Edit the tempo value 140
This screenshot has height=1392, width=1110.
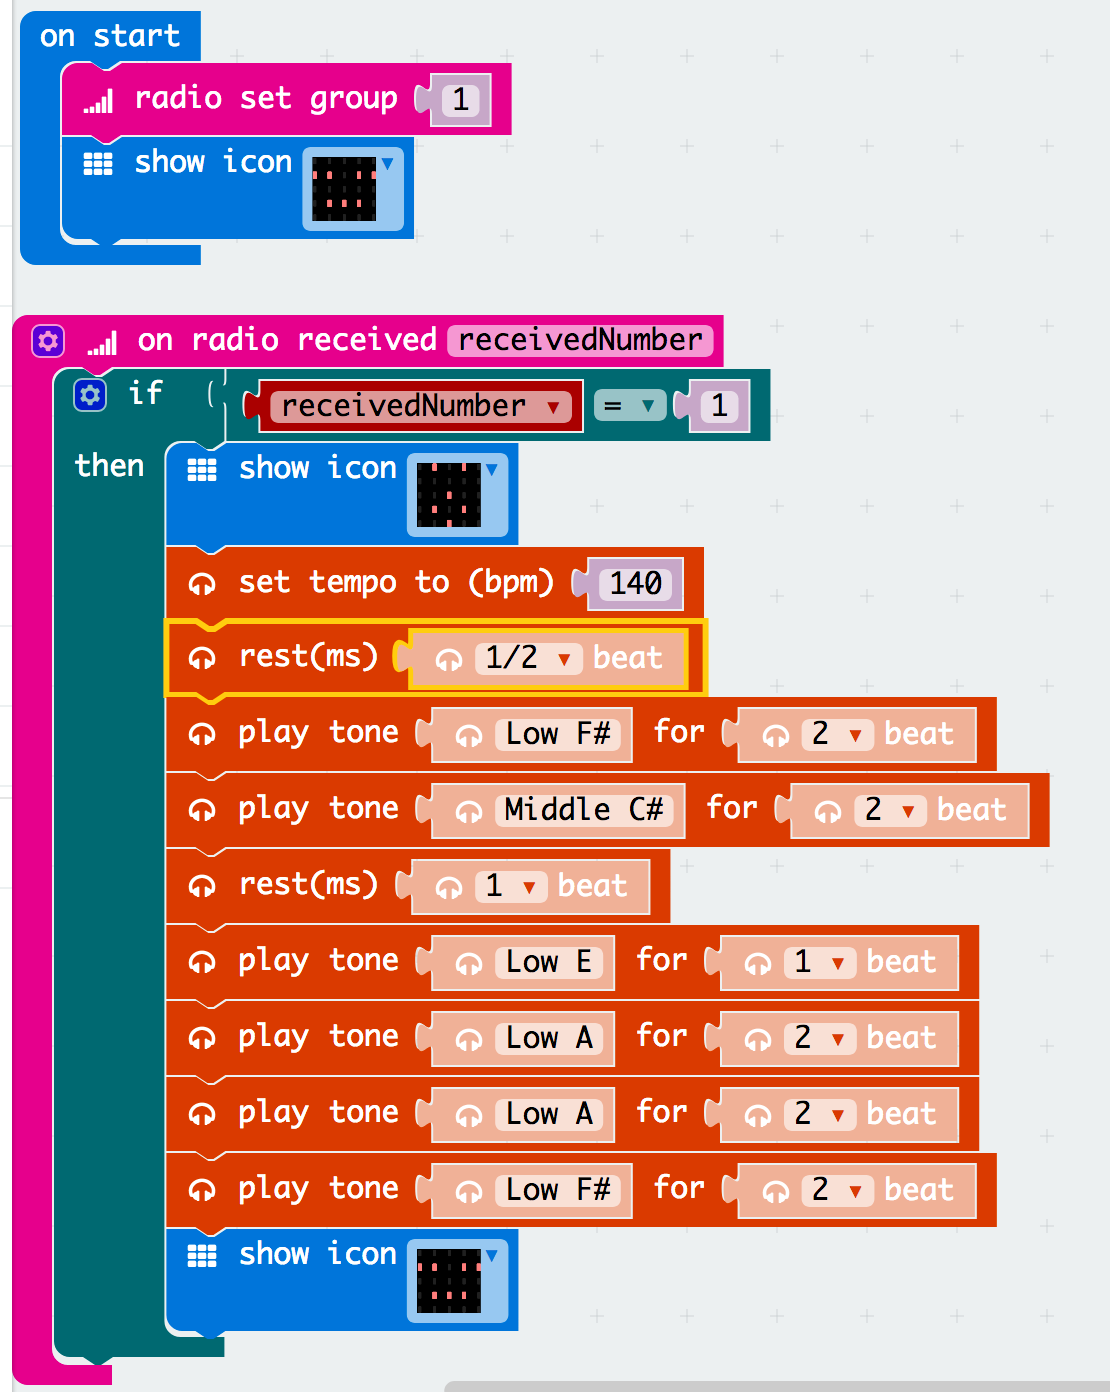pos(636,583)
